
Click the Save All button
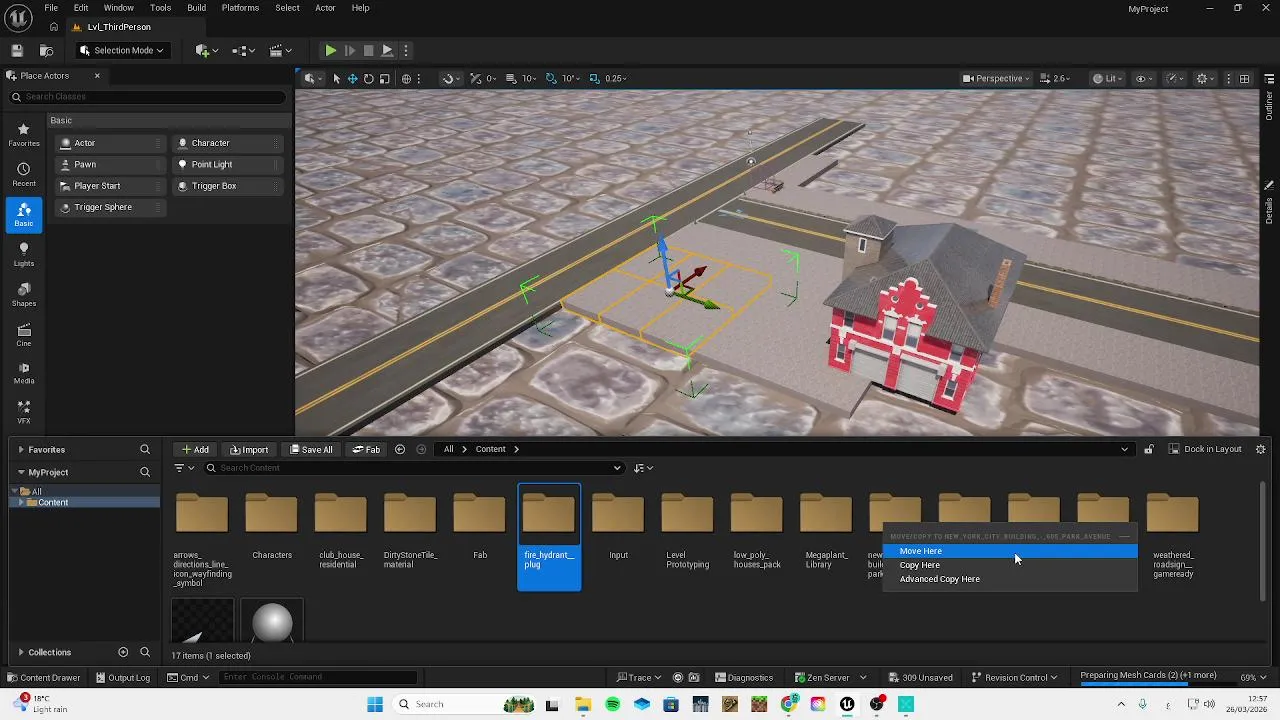311,449
